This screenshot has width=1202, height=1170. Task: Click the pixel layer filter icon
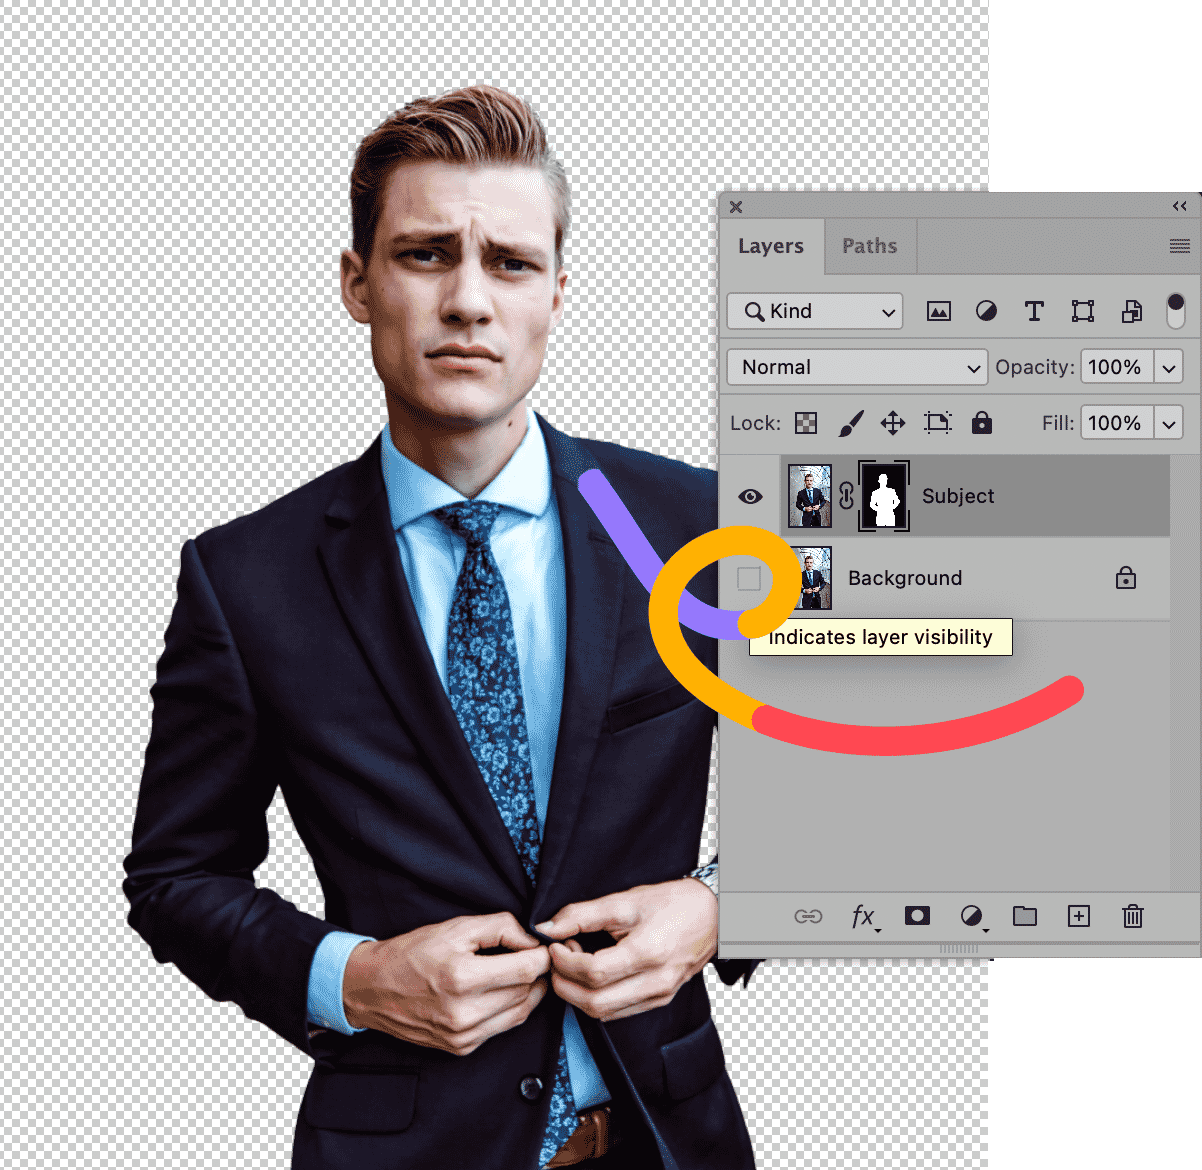coord(938,311)
